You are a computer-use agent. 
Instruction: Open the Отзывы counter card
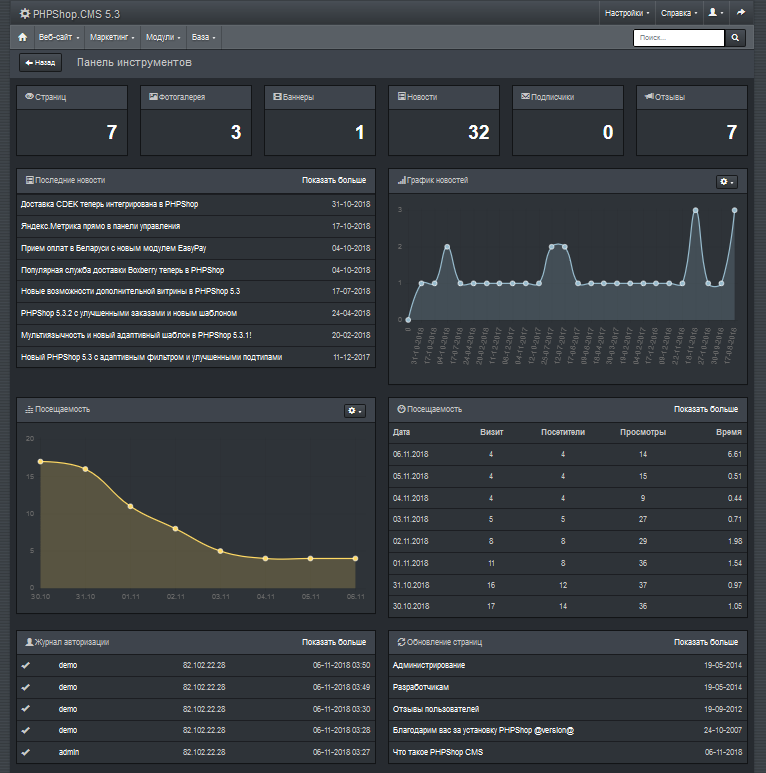pos(692,121)
